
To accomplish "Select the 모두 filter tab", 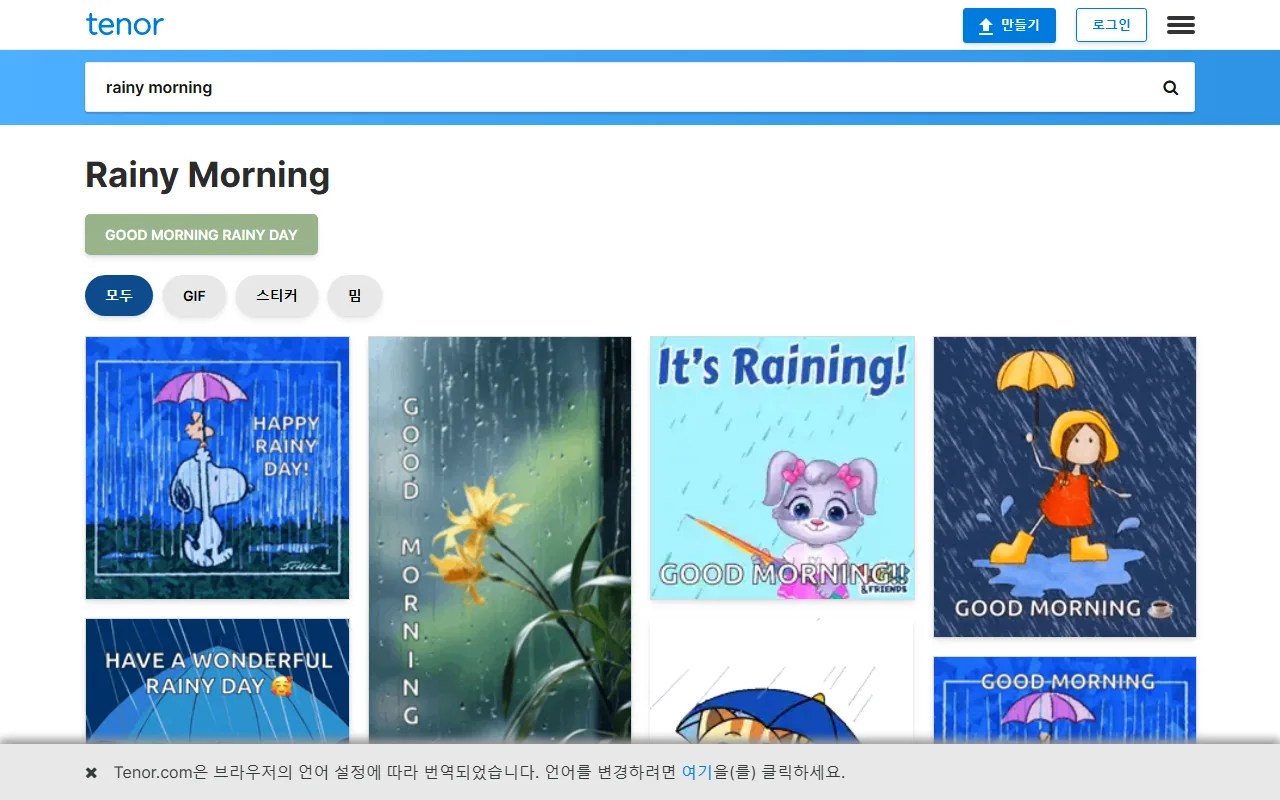I will point(119,296).
